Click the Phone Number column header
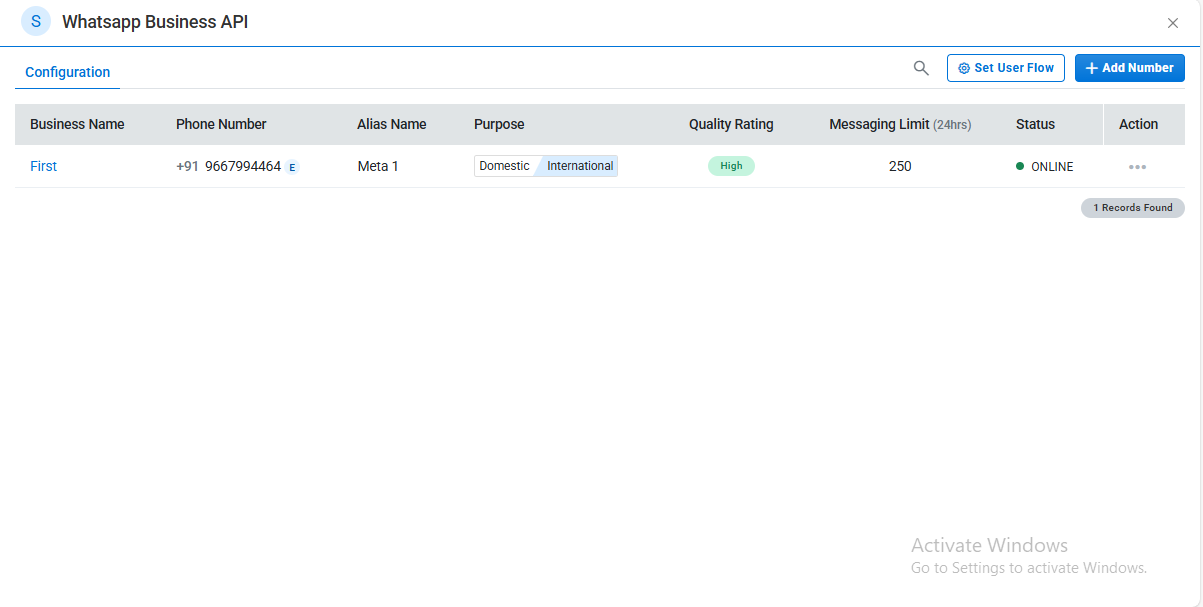Screen dimensions: 1203x607 [x=221, y=125]
